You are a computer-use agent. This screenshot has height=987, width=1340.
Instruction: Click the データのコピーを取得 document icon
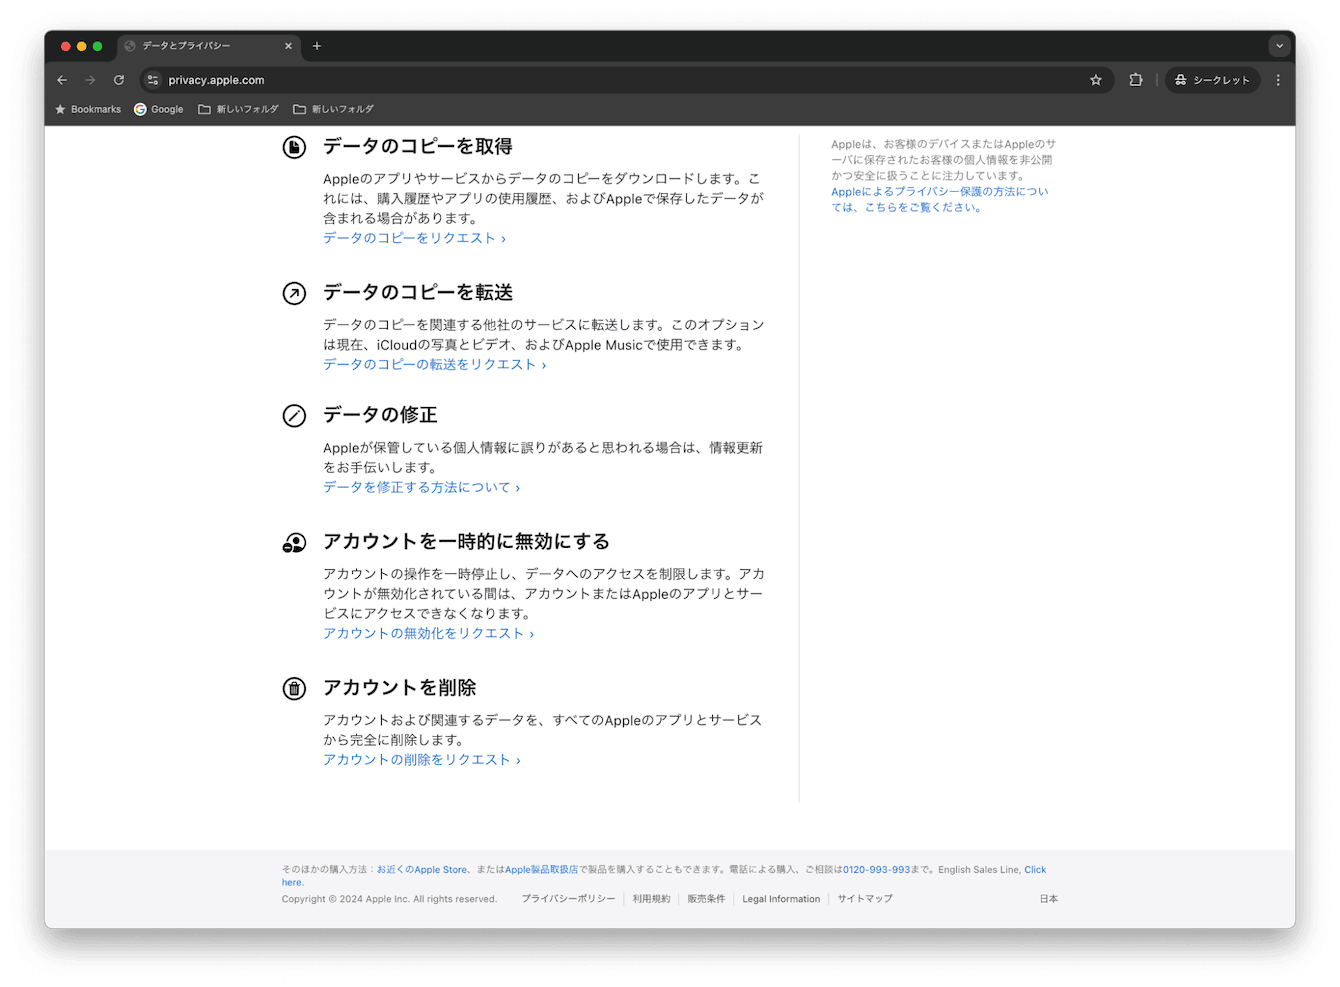pos(294,148)
